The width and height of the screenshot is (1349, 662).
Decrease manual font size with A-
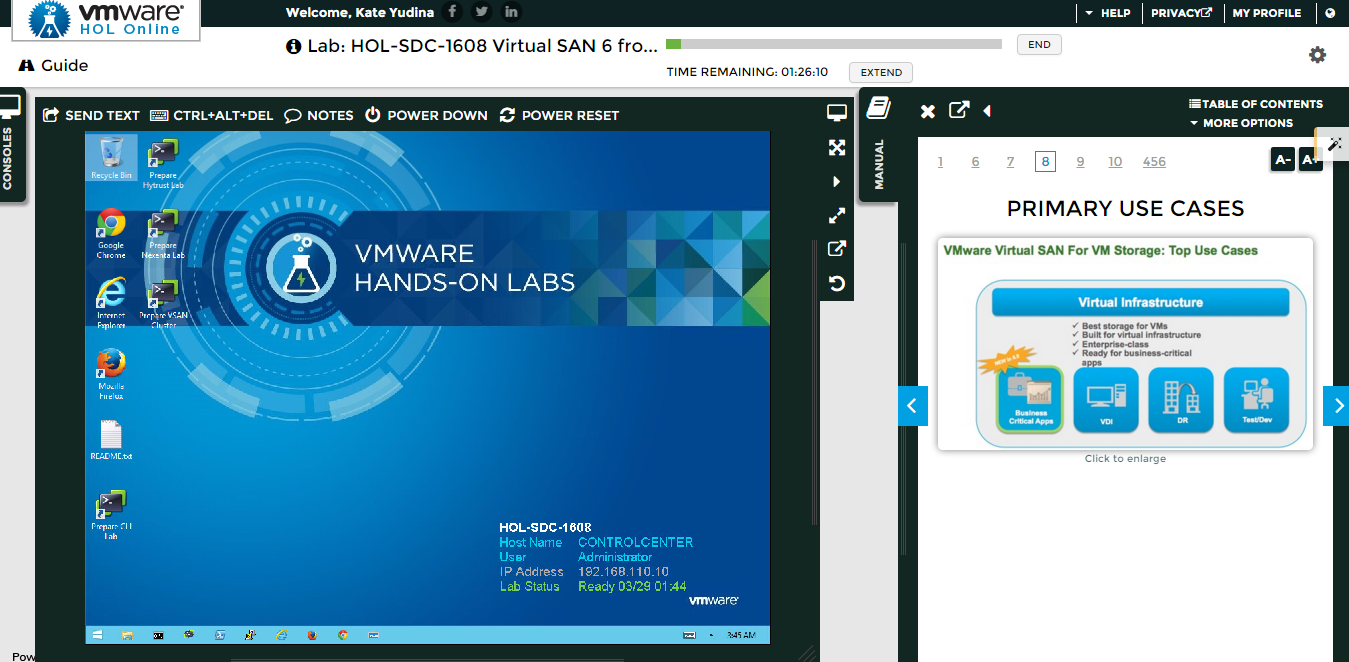pyautogui.click(x=1283, y=159)
